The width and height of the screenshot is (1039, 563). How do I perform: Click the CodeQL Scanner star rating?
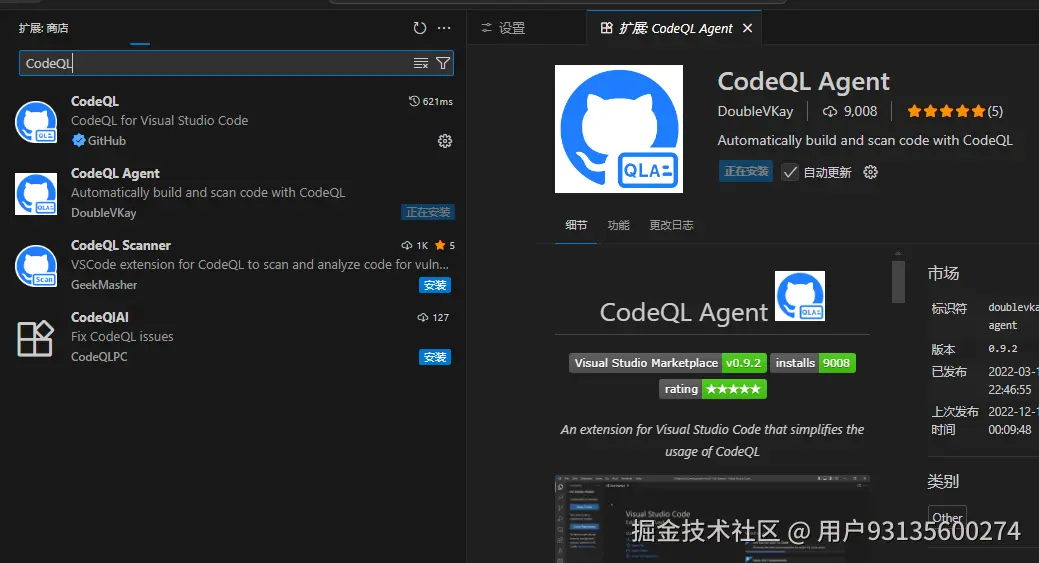[445, 245]
